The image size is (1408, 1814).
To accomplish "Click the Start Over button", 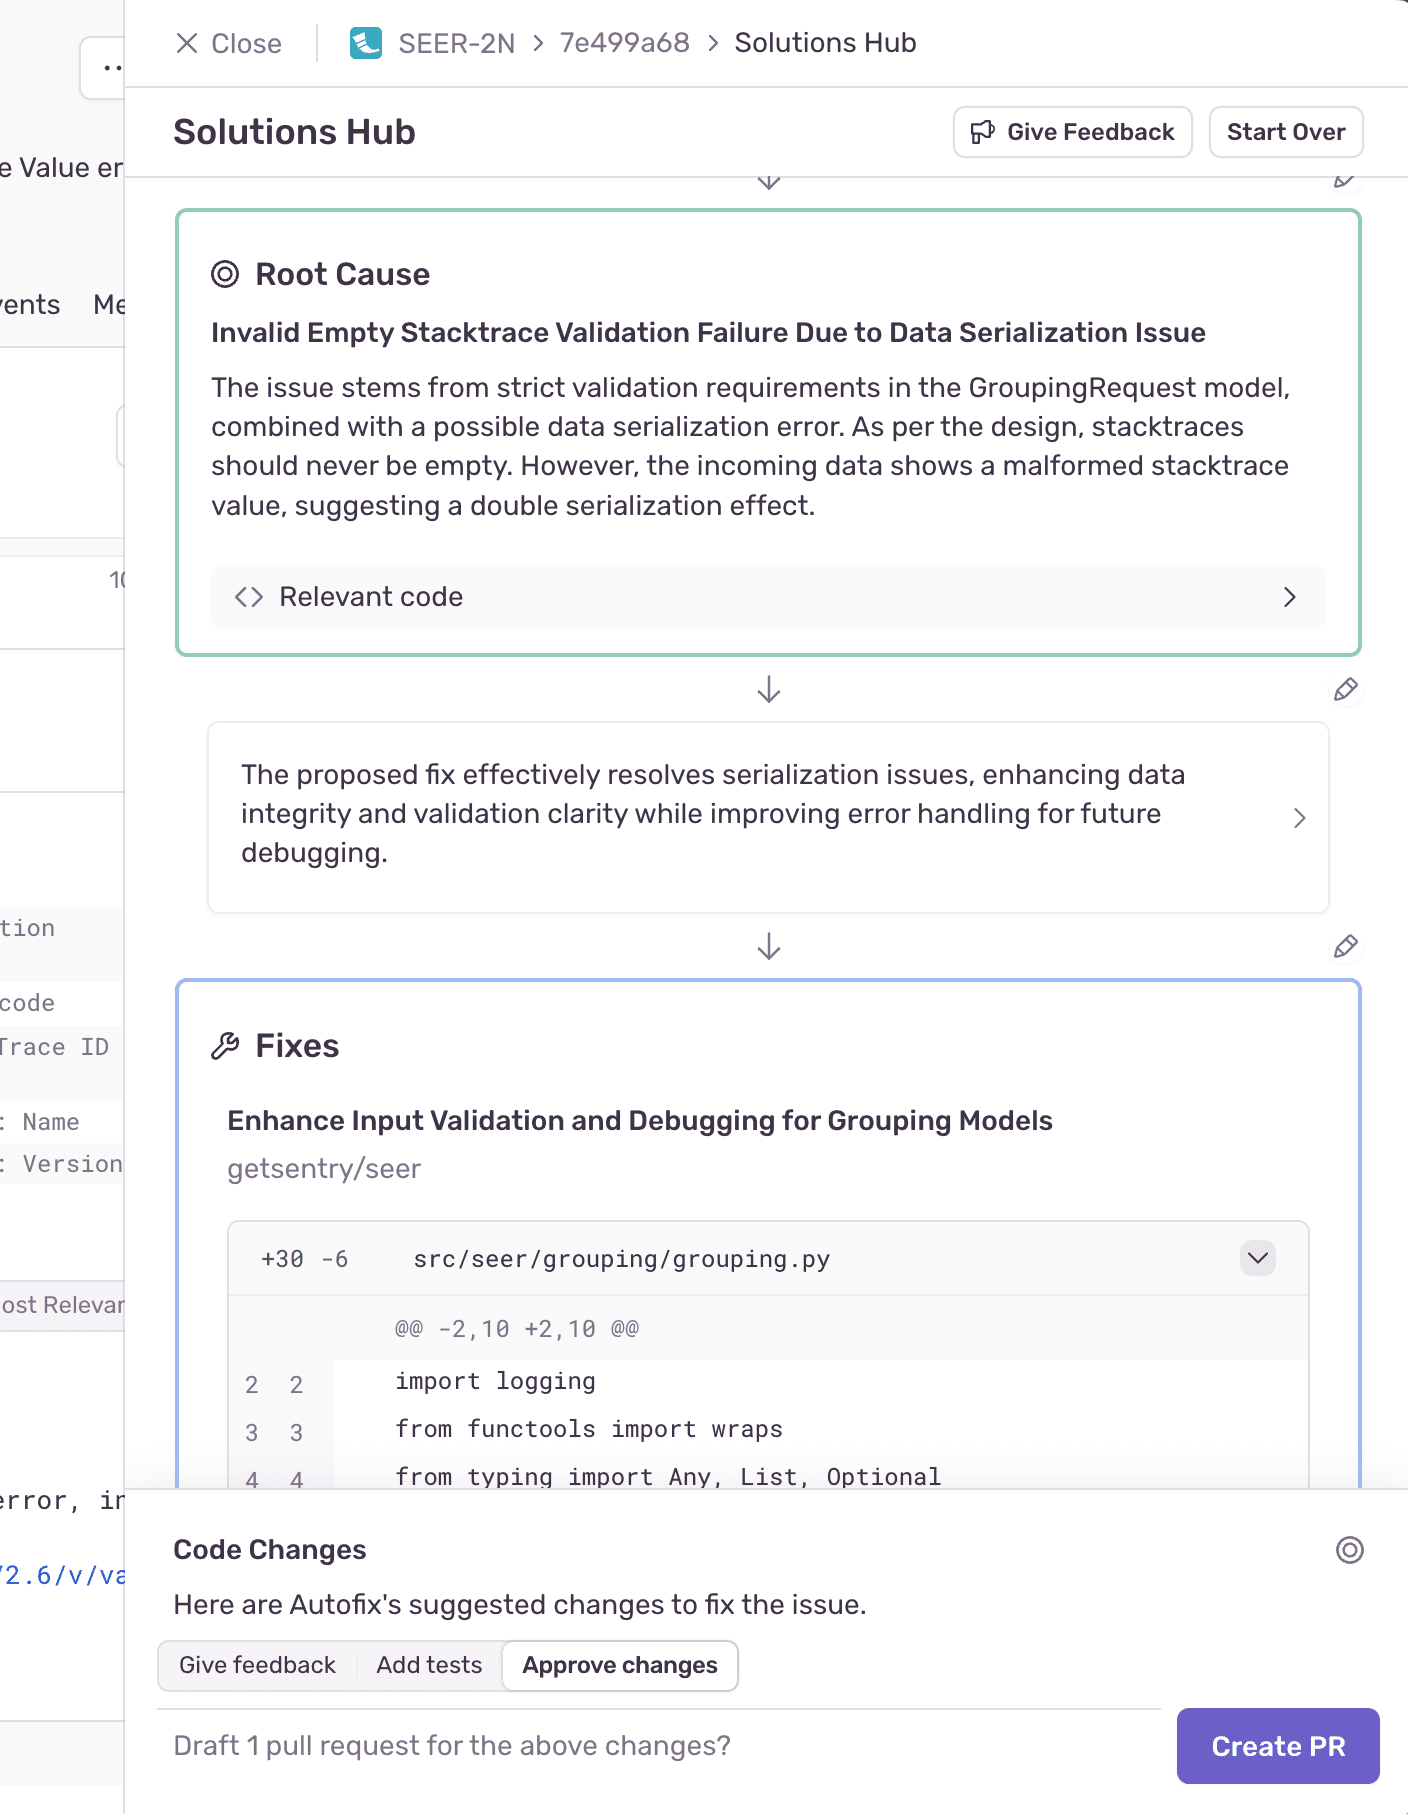I will coord(1285,132).
